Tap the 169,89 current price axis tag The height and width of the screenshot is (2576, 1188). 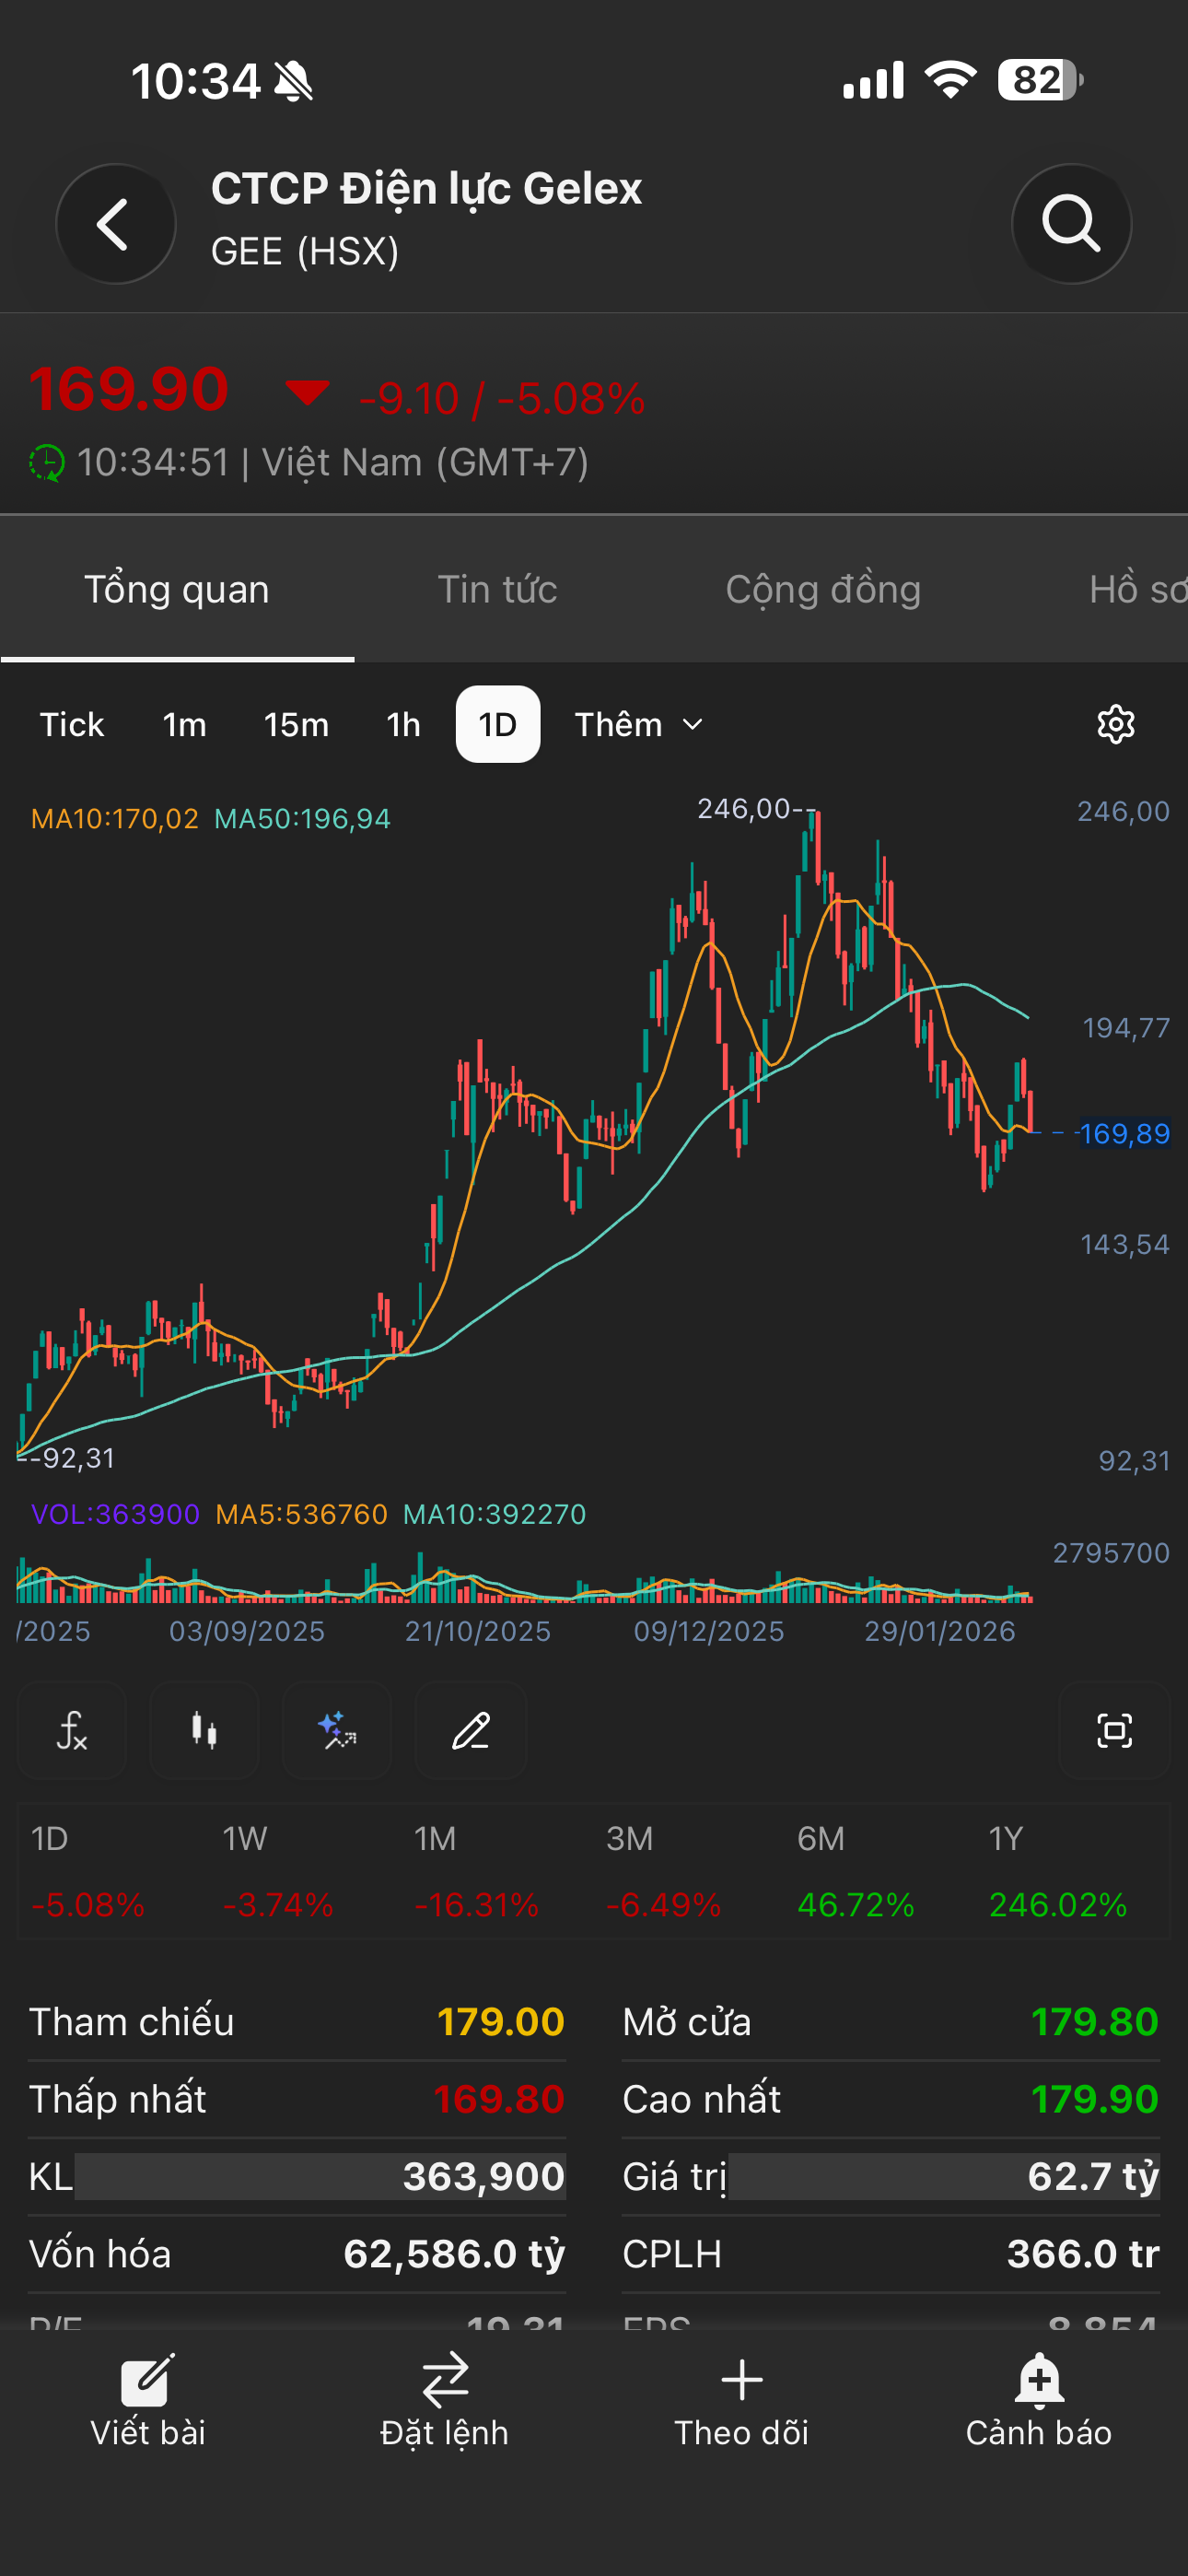pos(1125,1133)
